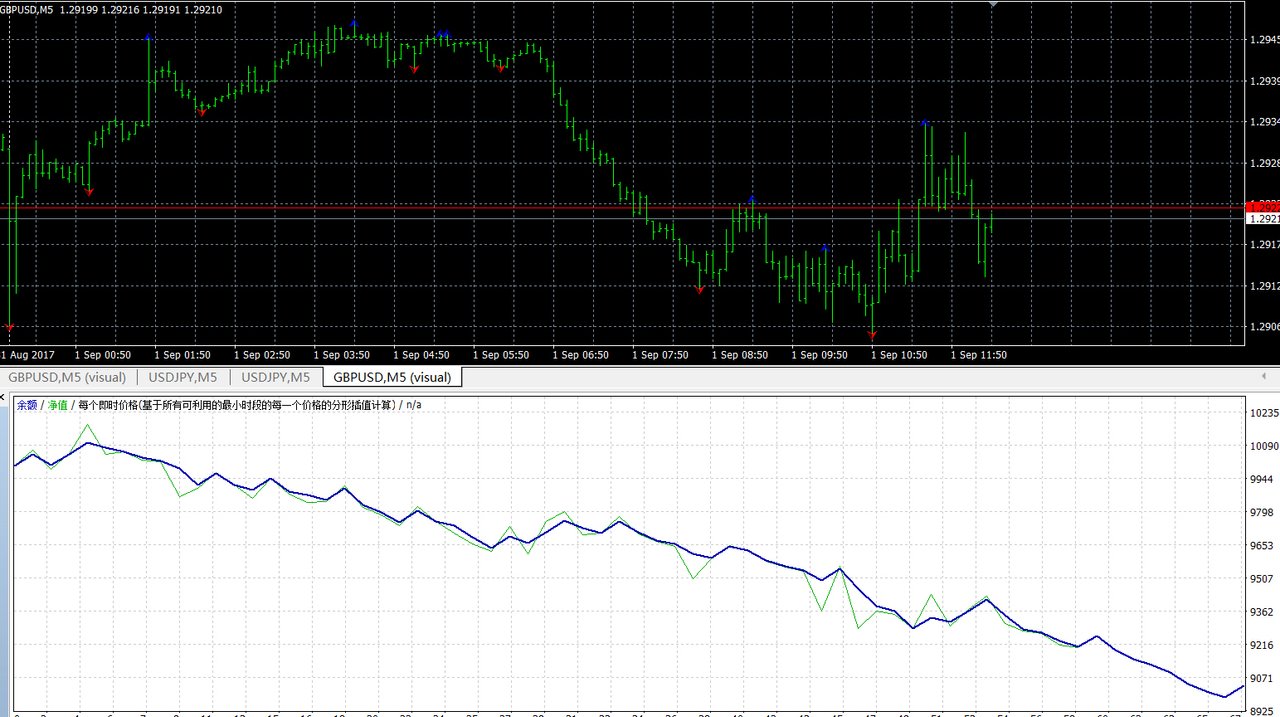Select the blue arrow above the 03:50 high
The width and height of the screenshot is (1280, 717).
click(354, 22)
